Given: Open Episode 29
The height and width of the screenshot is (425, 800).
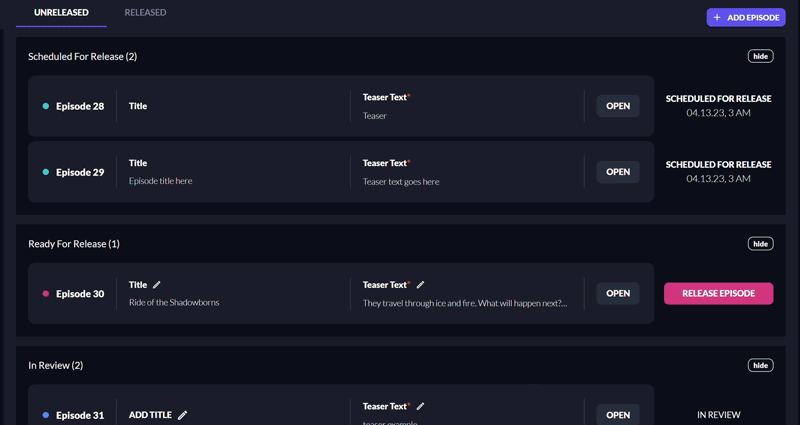Looking at the screenshot, I should coord(618,172).
